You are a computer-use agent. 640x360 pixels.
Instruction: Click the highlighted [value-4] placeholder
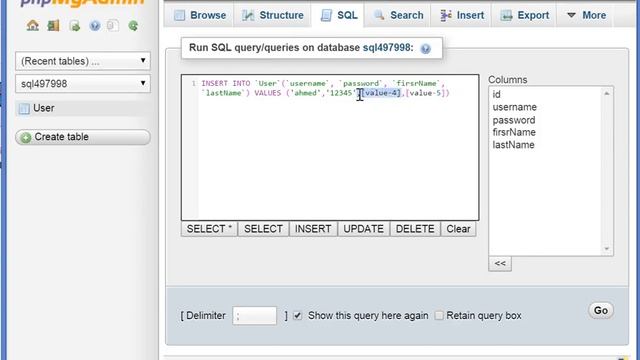pyautogui.click(x=382, y=93)
